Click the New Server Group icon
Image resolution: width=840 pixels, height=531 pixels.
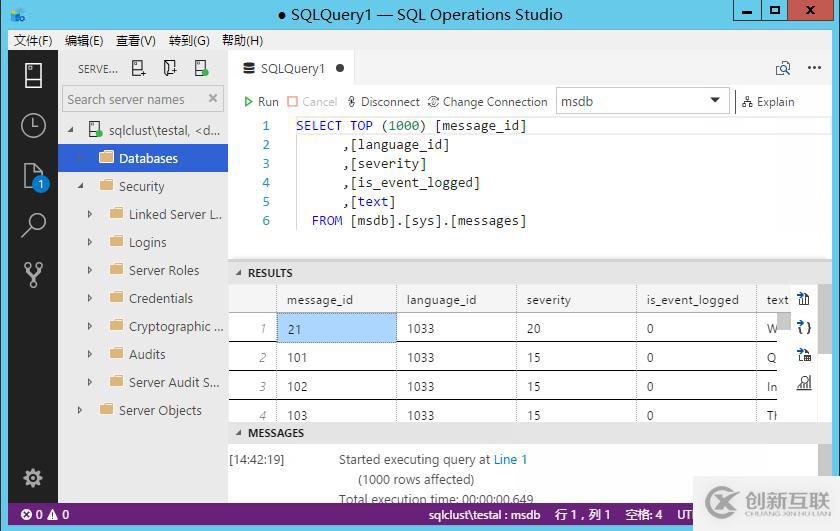170,69
